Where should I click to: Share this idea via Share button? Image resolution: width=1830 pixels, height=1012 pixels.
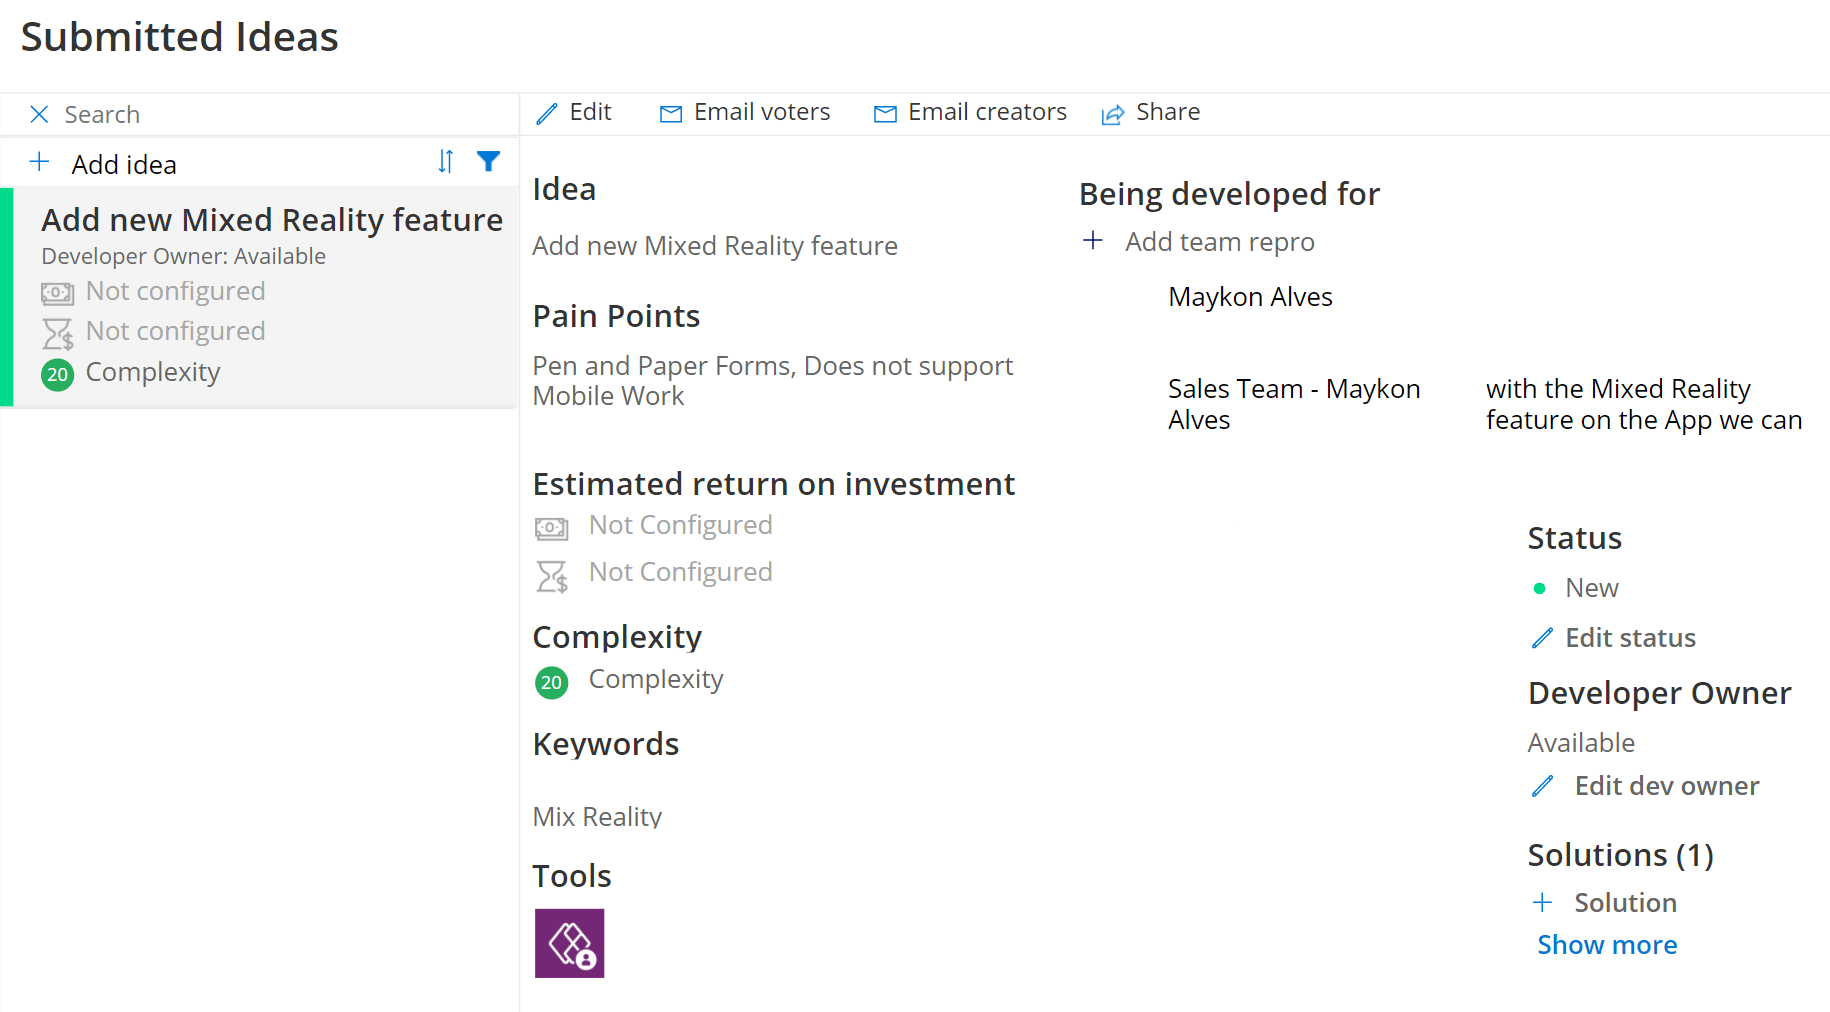pyautogui.click(x=1150, y=113)
